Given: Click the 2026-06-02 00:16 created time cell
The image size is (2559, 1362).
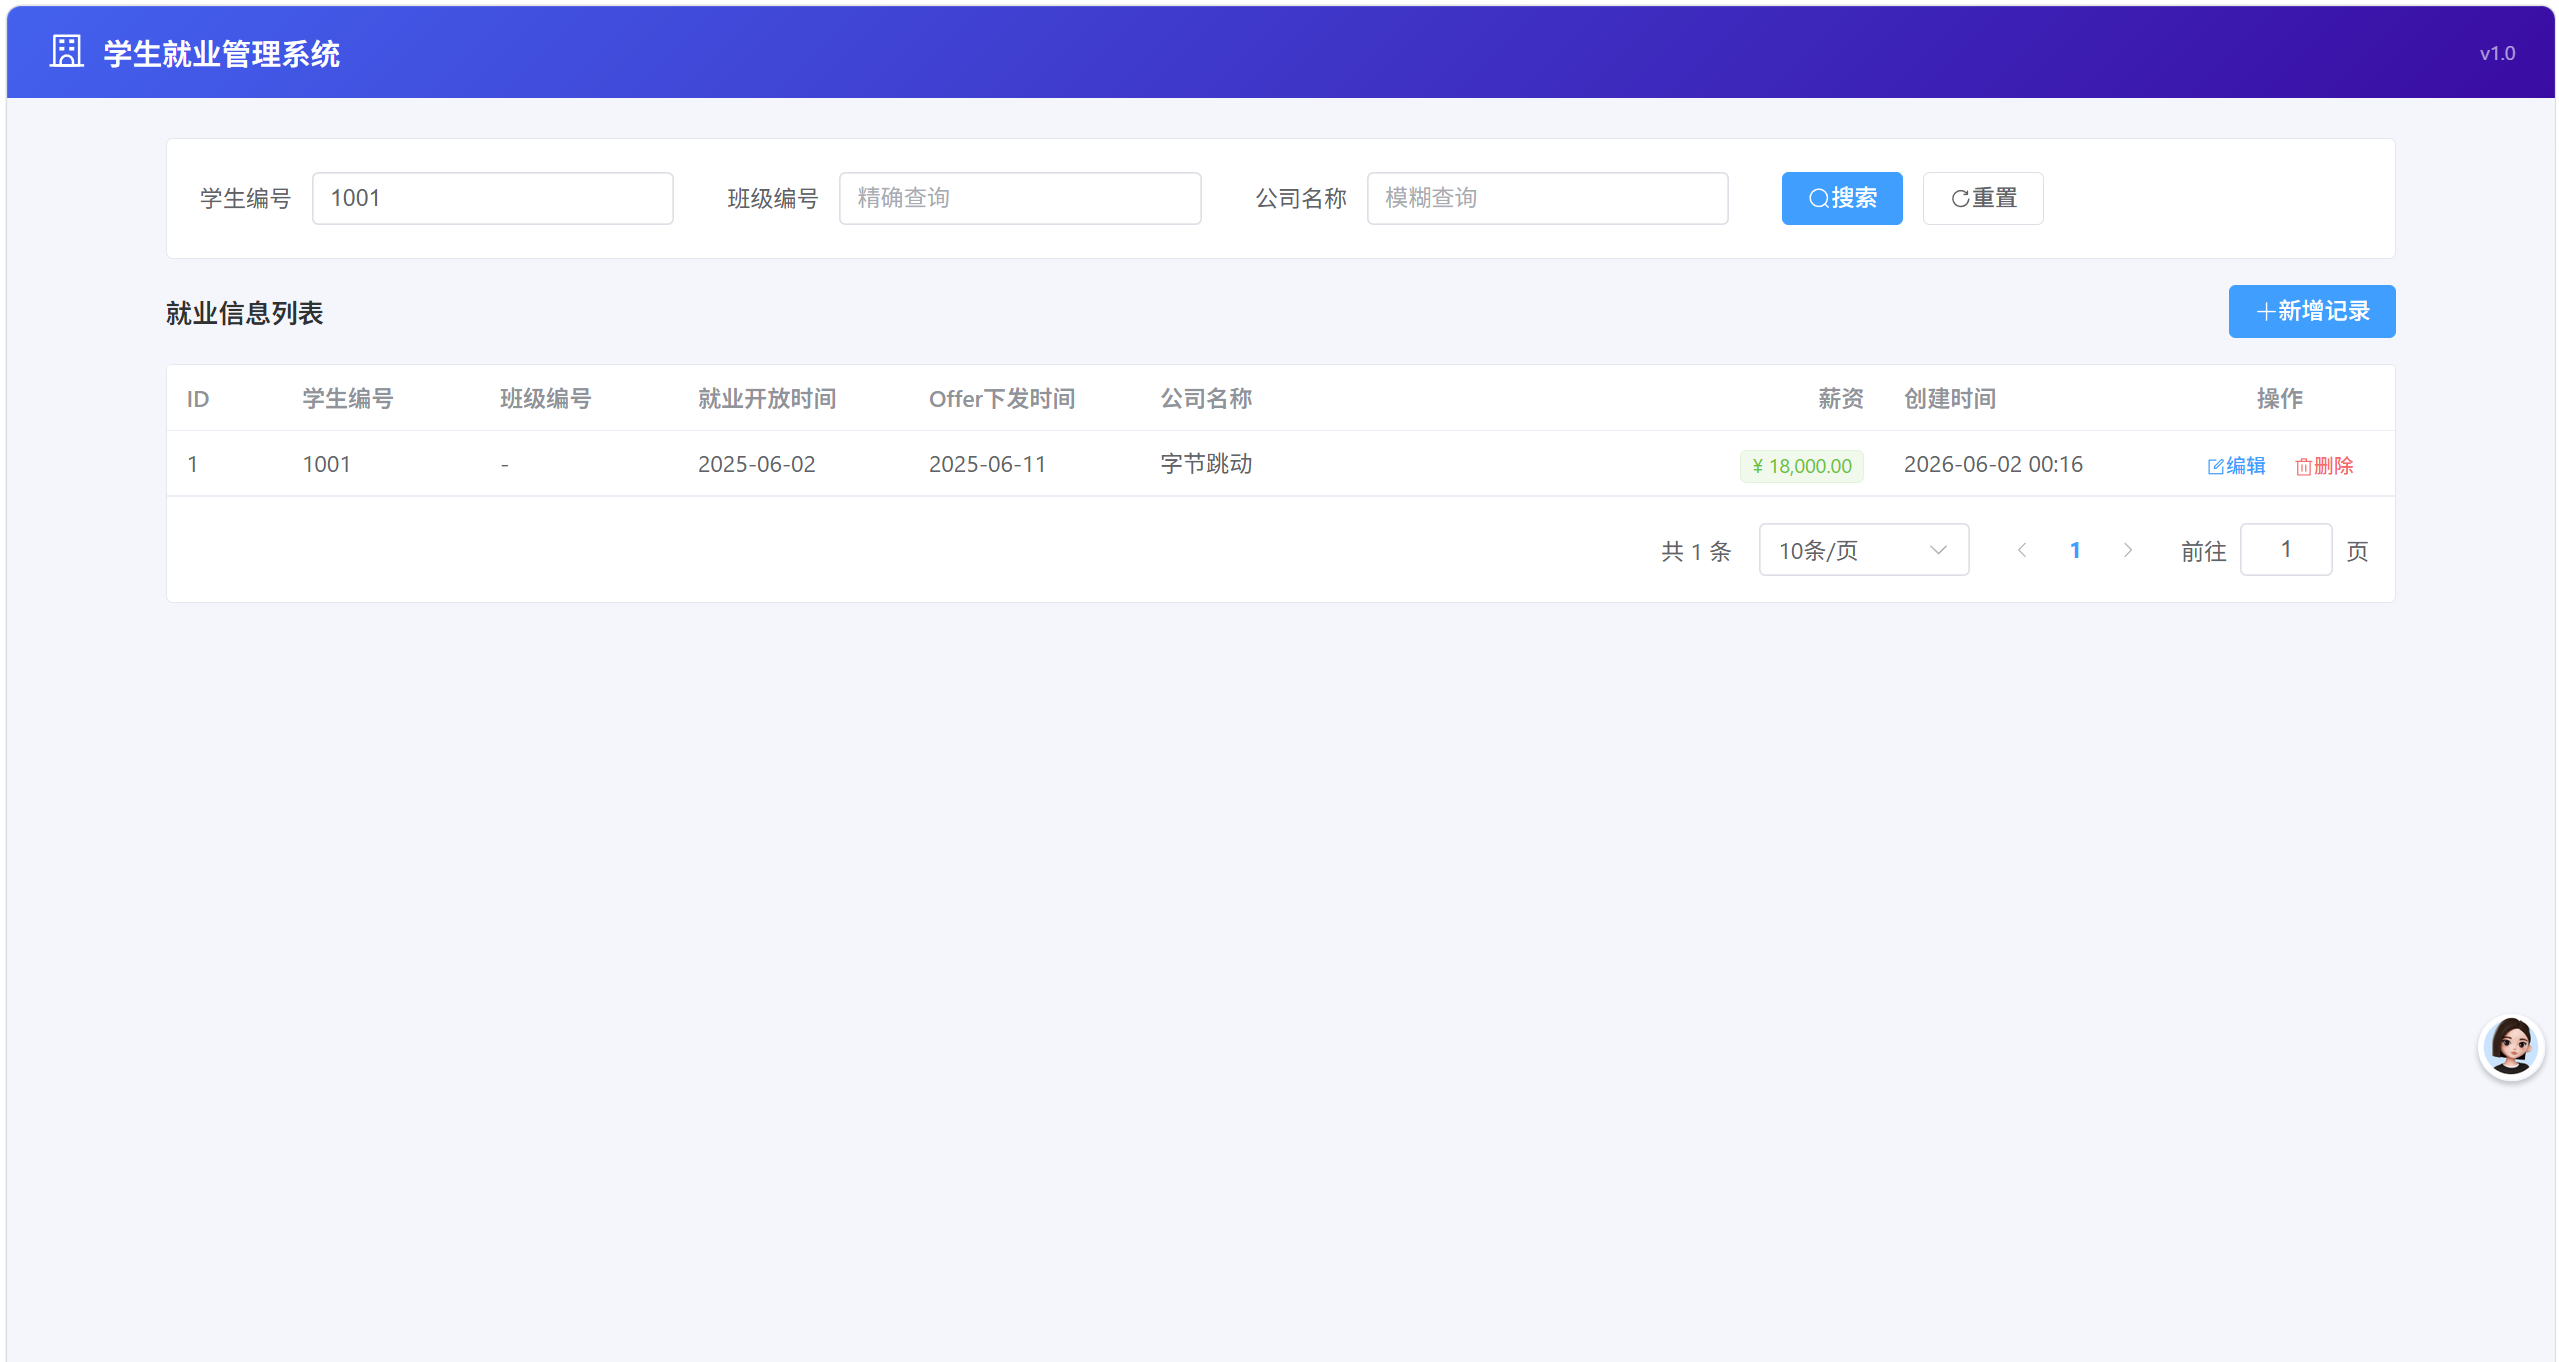Looking at the screenshot, I should click(x=1992, y=464).
